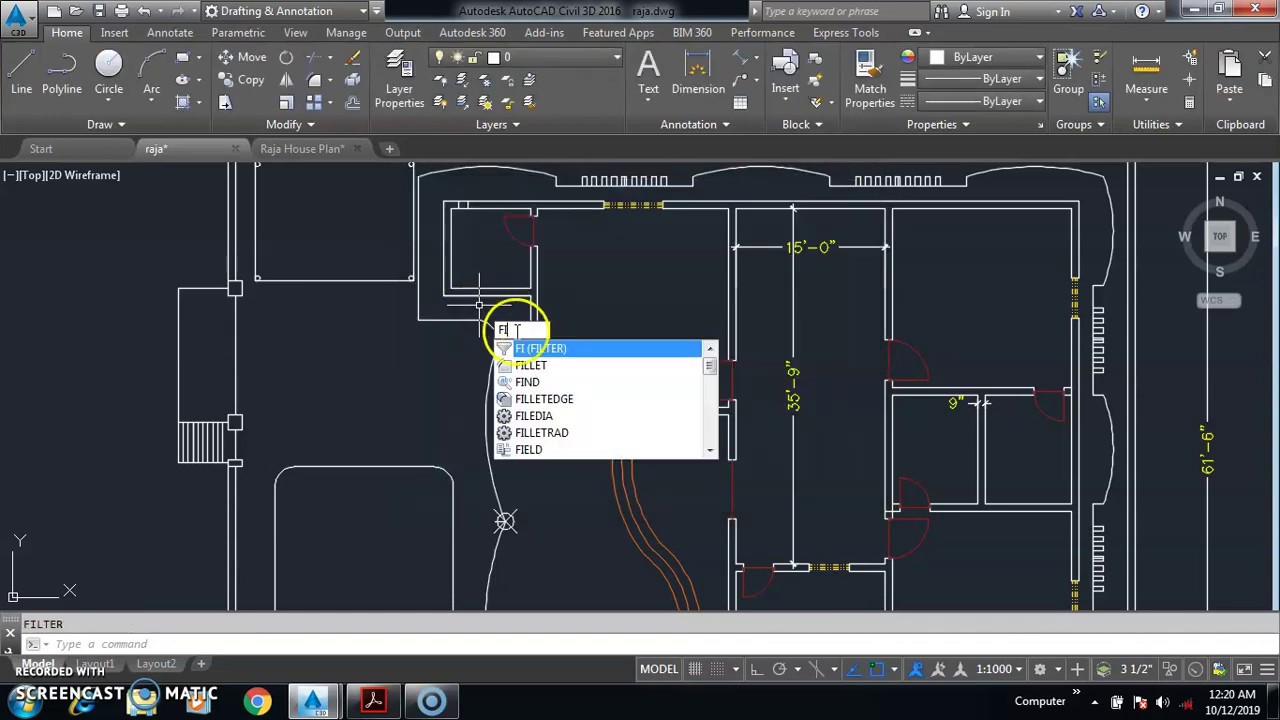Click the Stretch tool icon
This screenshot has height=720, width=1280.
coord(225,102)
